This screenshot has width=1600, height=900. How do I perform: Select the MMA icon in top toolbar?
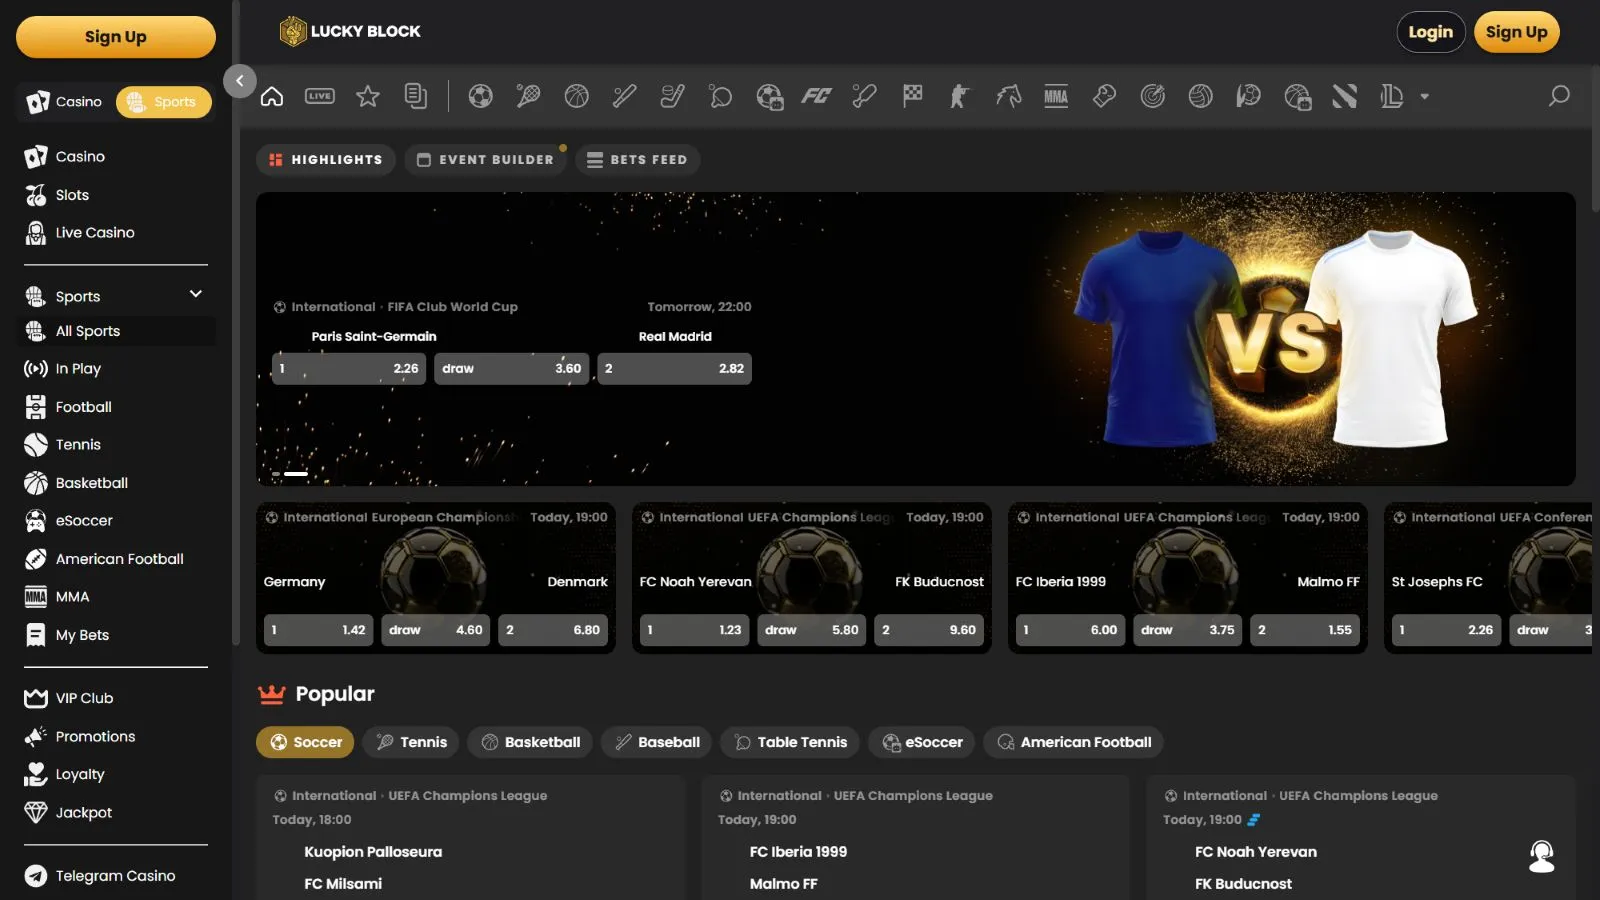pos(1056,96)
